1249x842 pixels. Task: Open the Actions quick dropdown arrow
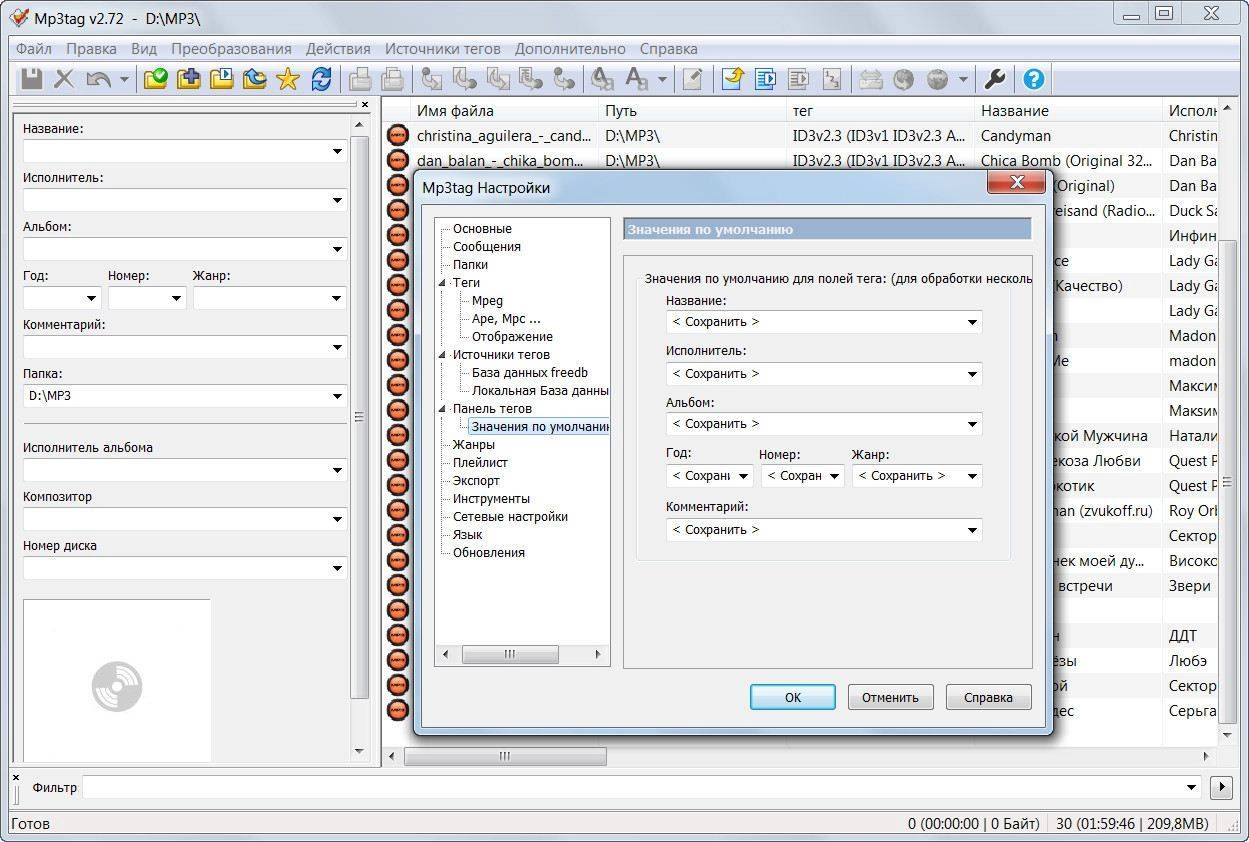click(662, 79)
